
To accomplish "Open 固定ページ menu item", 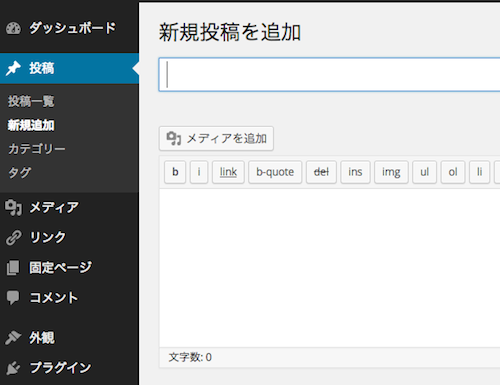I will click(x=69, y=268).
